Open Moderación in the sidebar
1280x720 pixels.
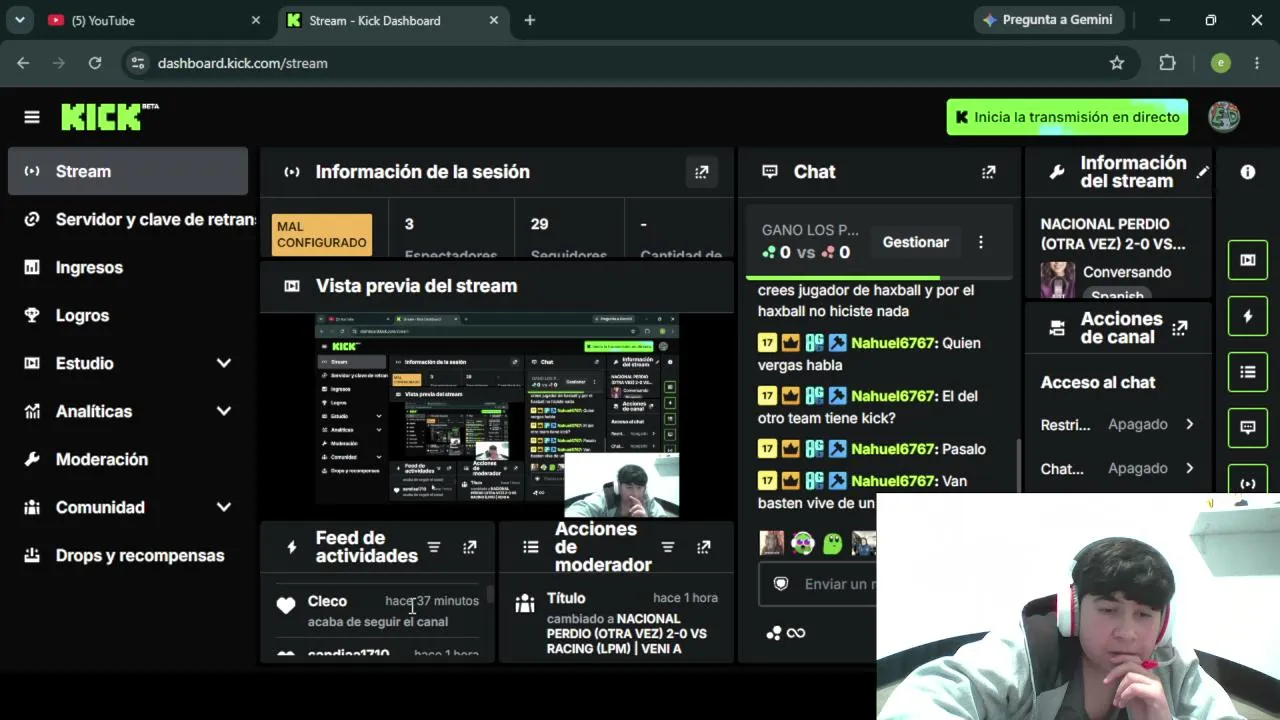128,459
